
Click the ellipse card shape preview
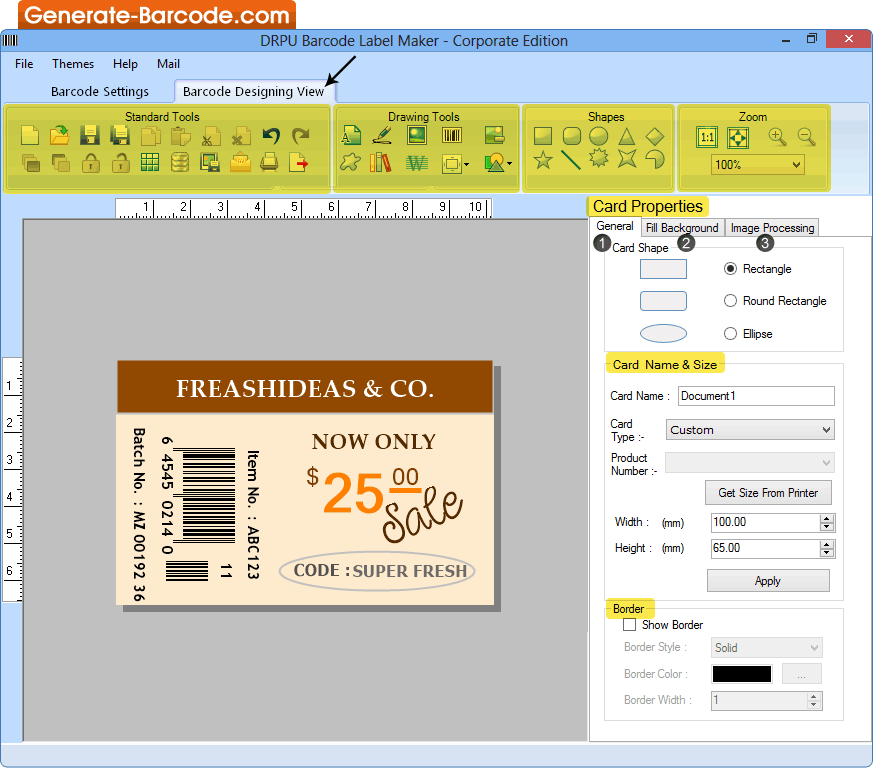pos(663,334)
